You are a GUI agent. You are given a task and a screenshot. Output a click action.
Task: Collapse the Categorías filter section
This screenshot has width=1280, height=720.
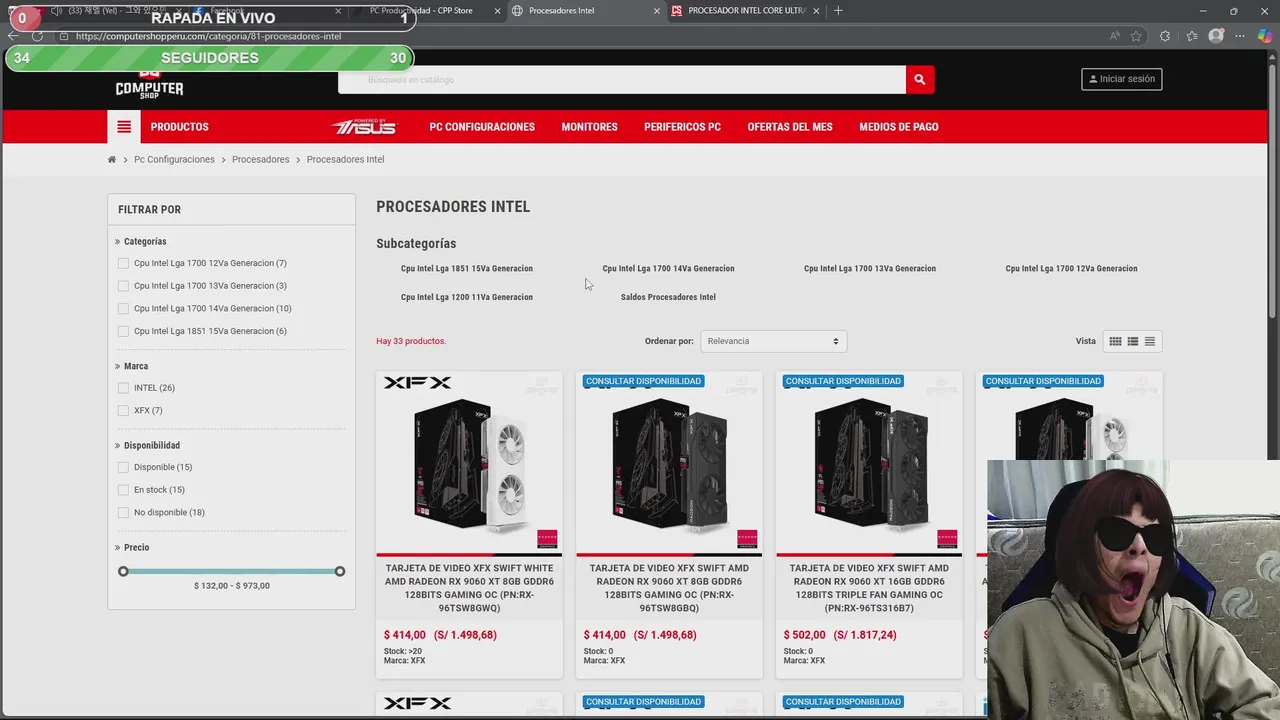pos(140,241)
